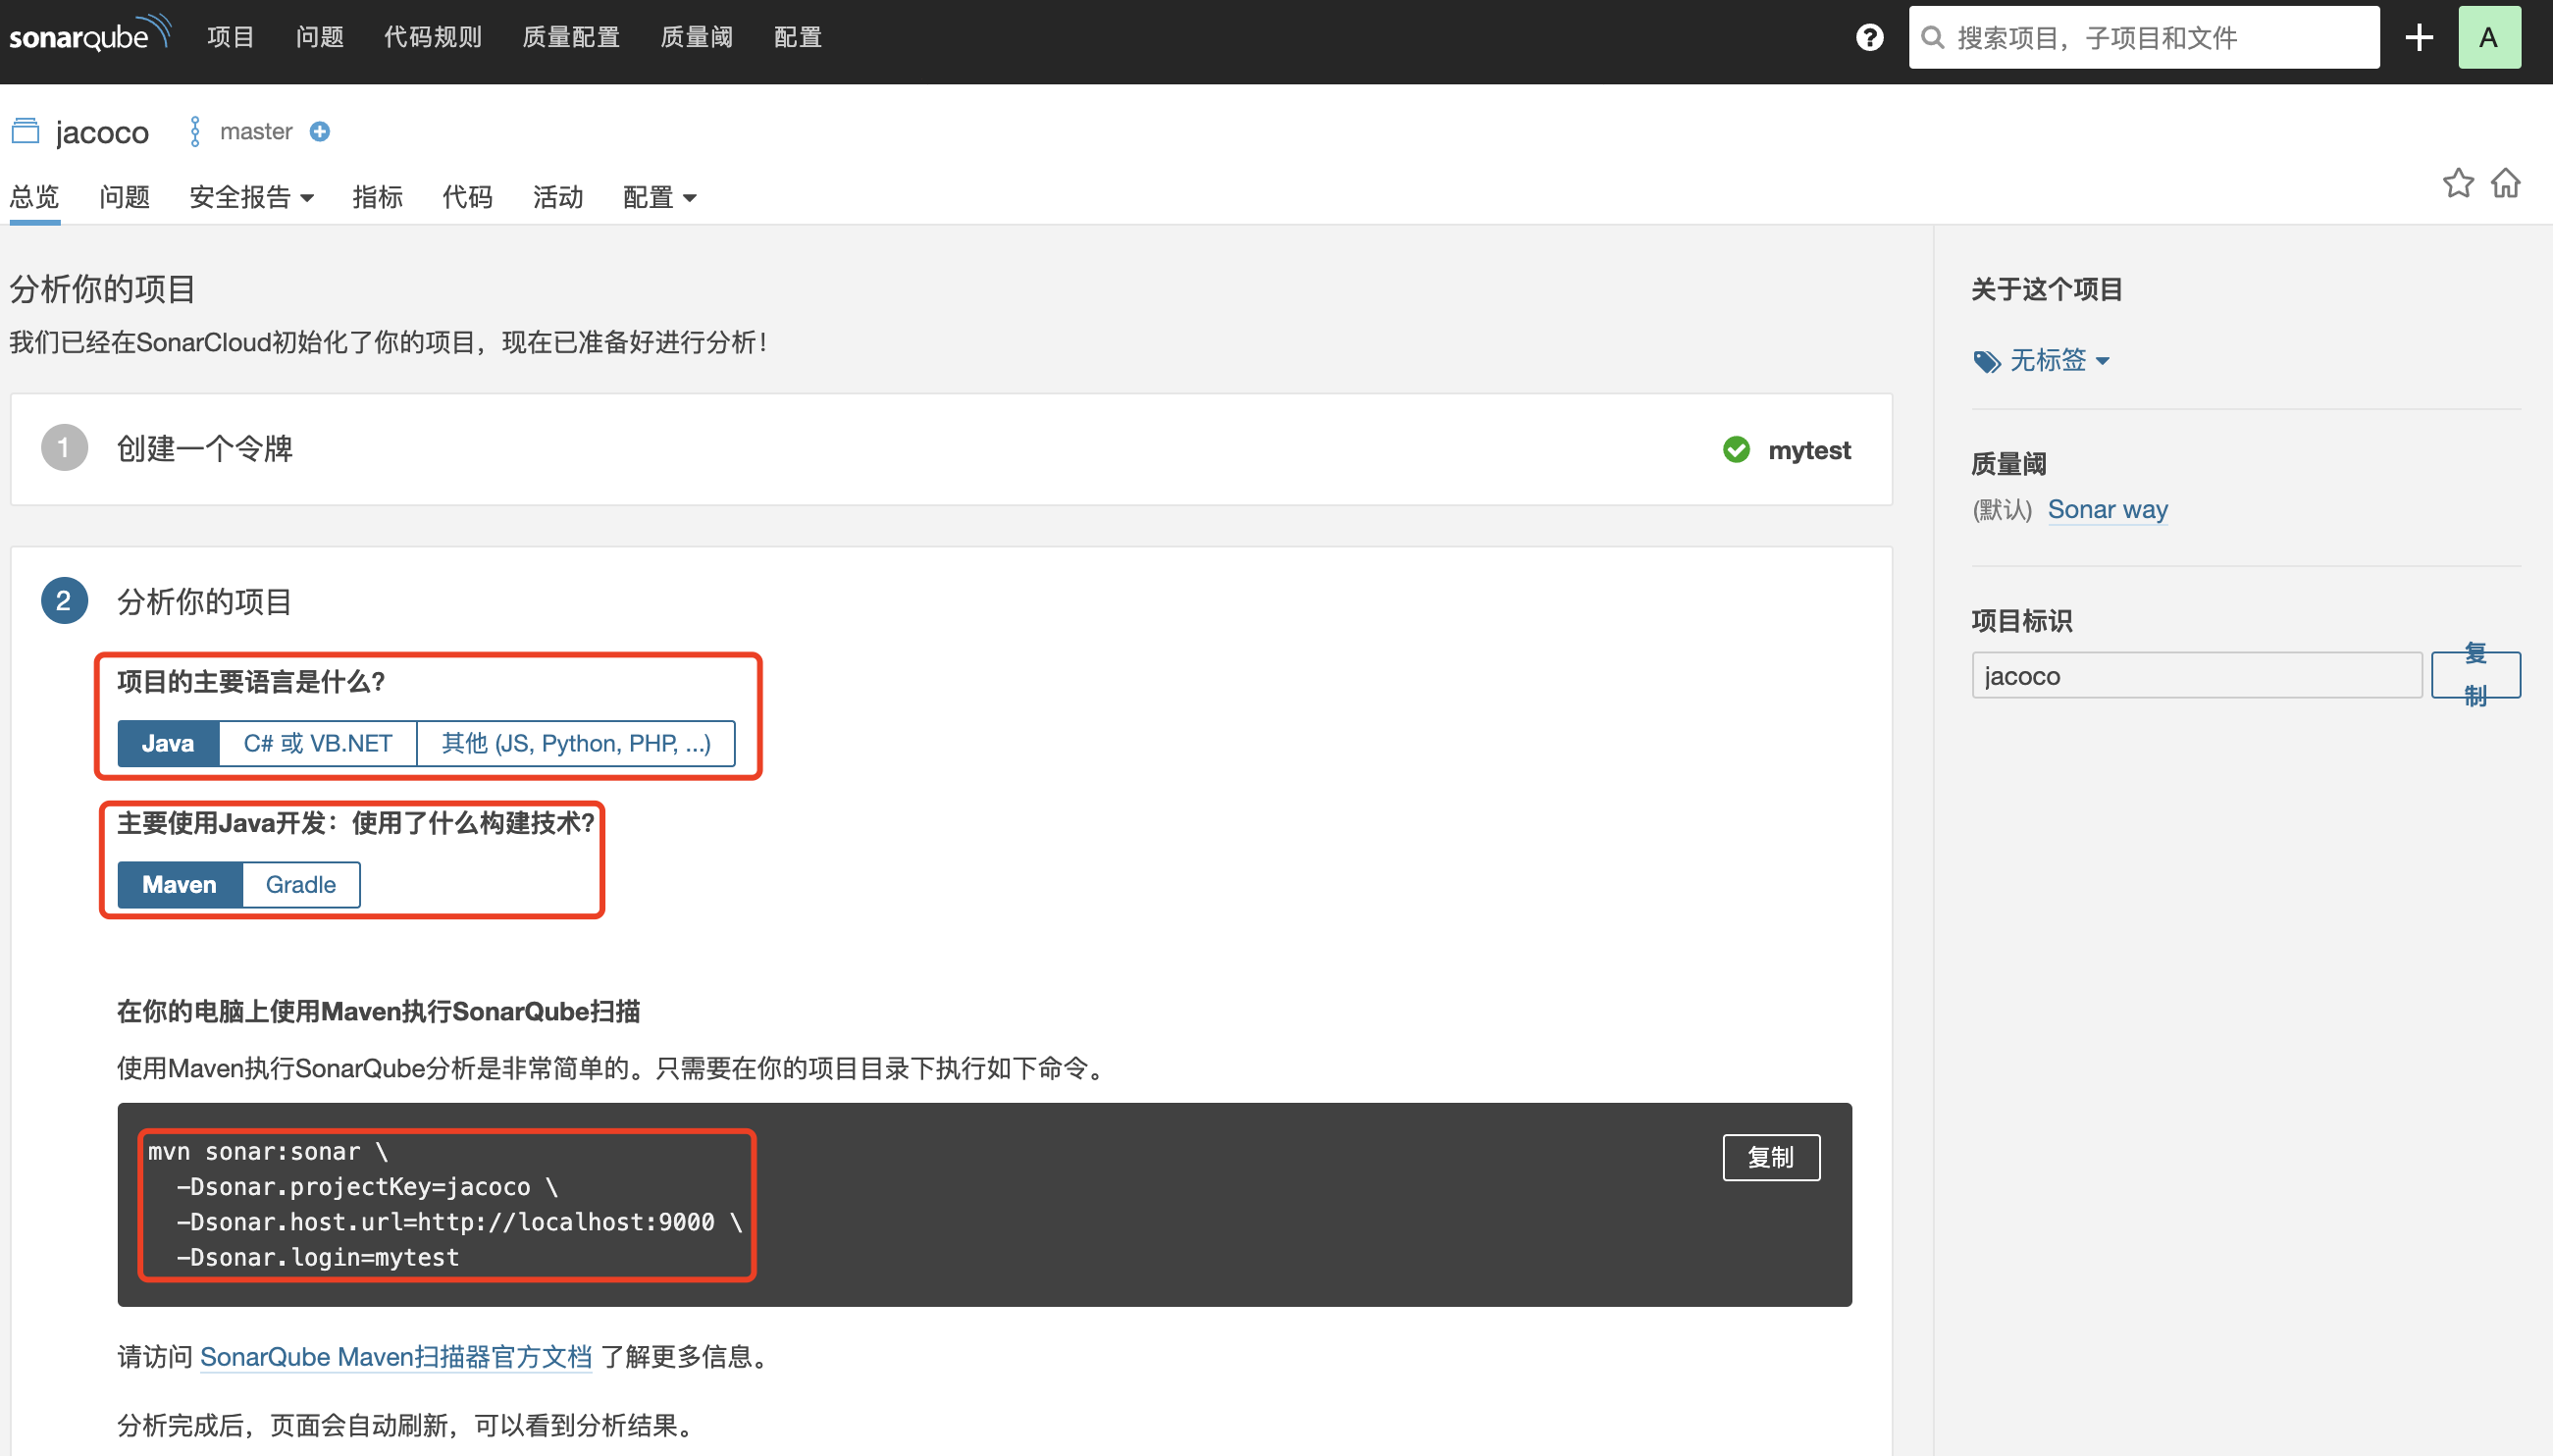Image resolution: width=2553 pixels, height=1456 pixels.
Task: Switch to the 指标 tab
Action: tap(377, 197)
